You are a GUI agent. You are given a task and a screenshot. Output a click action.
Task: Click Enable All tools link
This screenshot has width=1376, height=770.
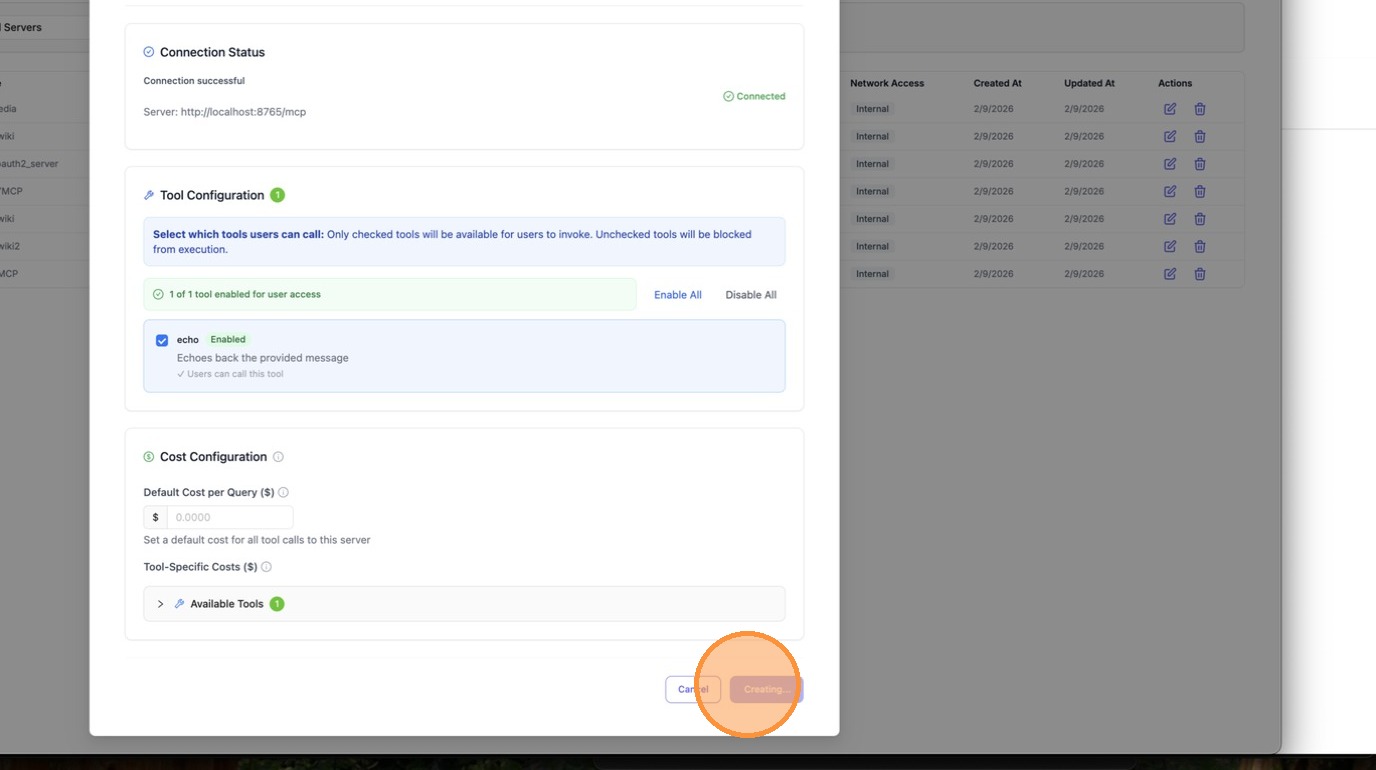pyautogui.click(x=678, y=295)
